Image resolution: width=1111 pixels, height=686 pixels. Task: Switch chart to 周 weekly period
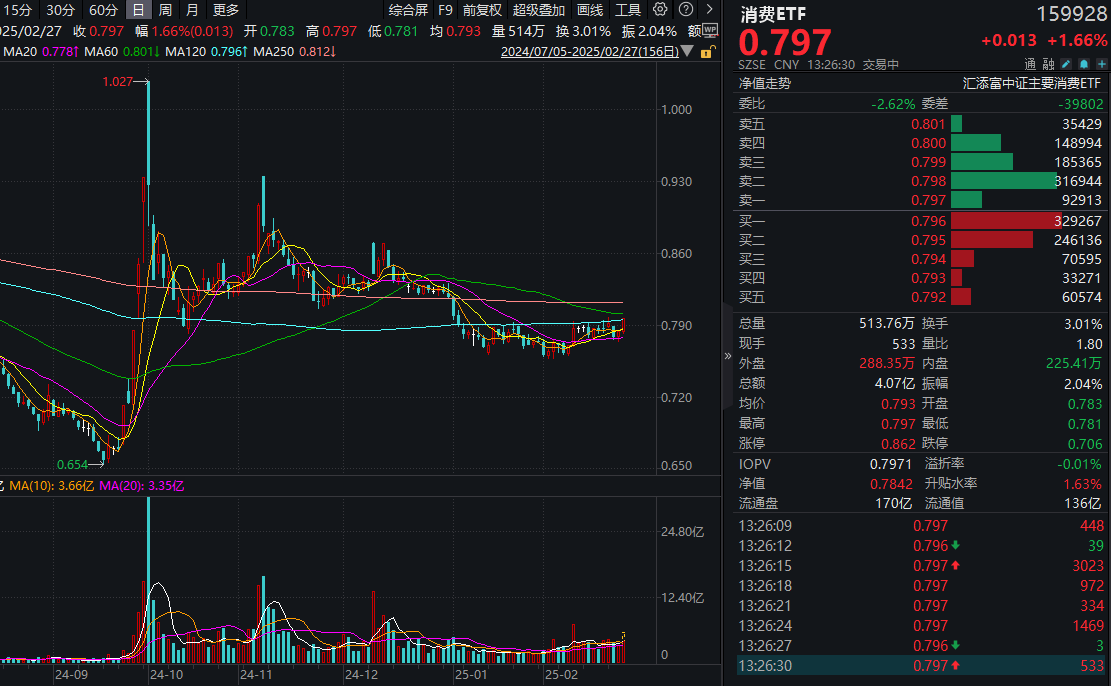pyautogui.click(x=165, y=10)
